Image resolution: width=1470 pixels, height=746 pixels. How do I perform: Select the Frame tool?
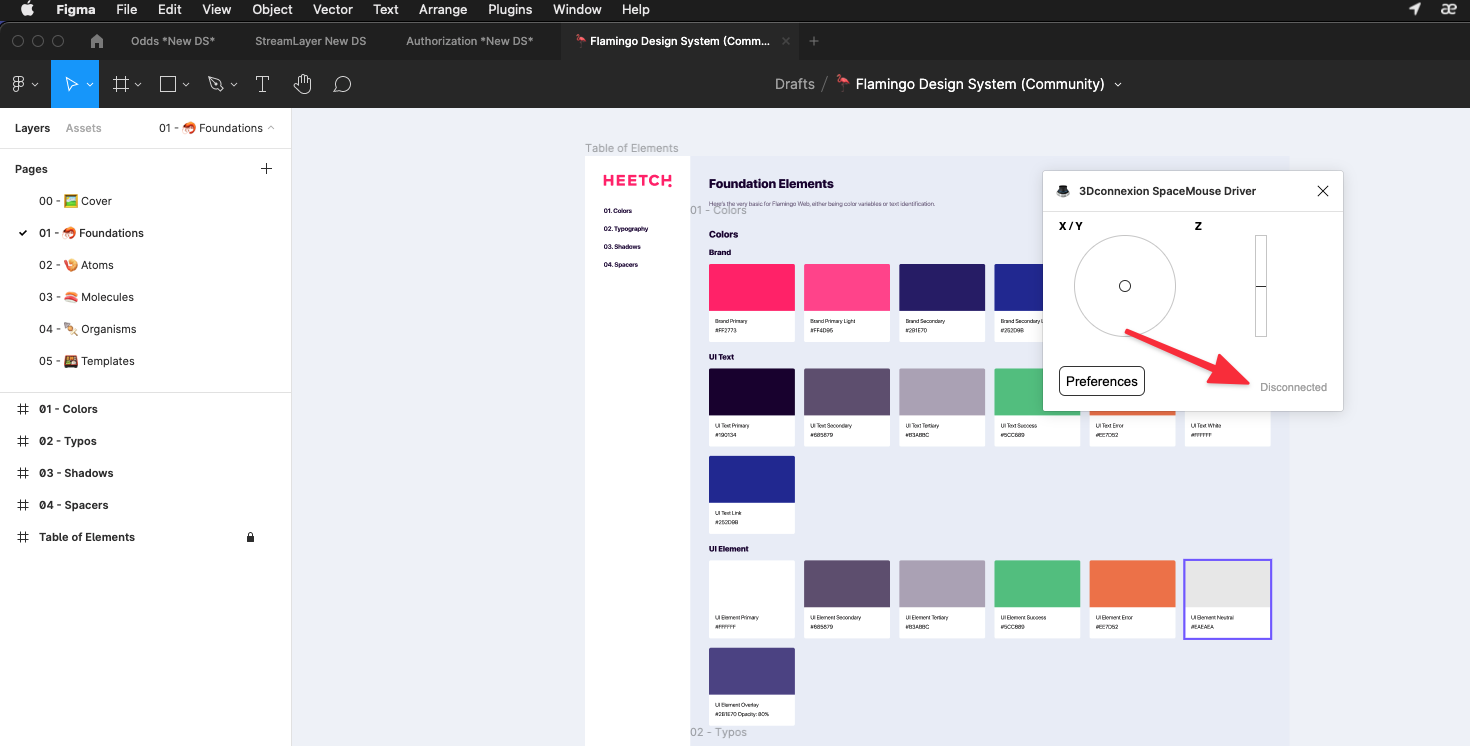[121, 85]
